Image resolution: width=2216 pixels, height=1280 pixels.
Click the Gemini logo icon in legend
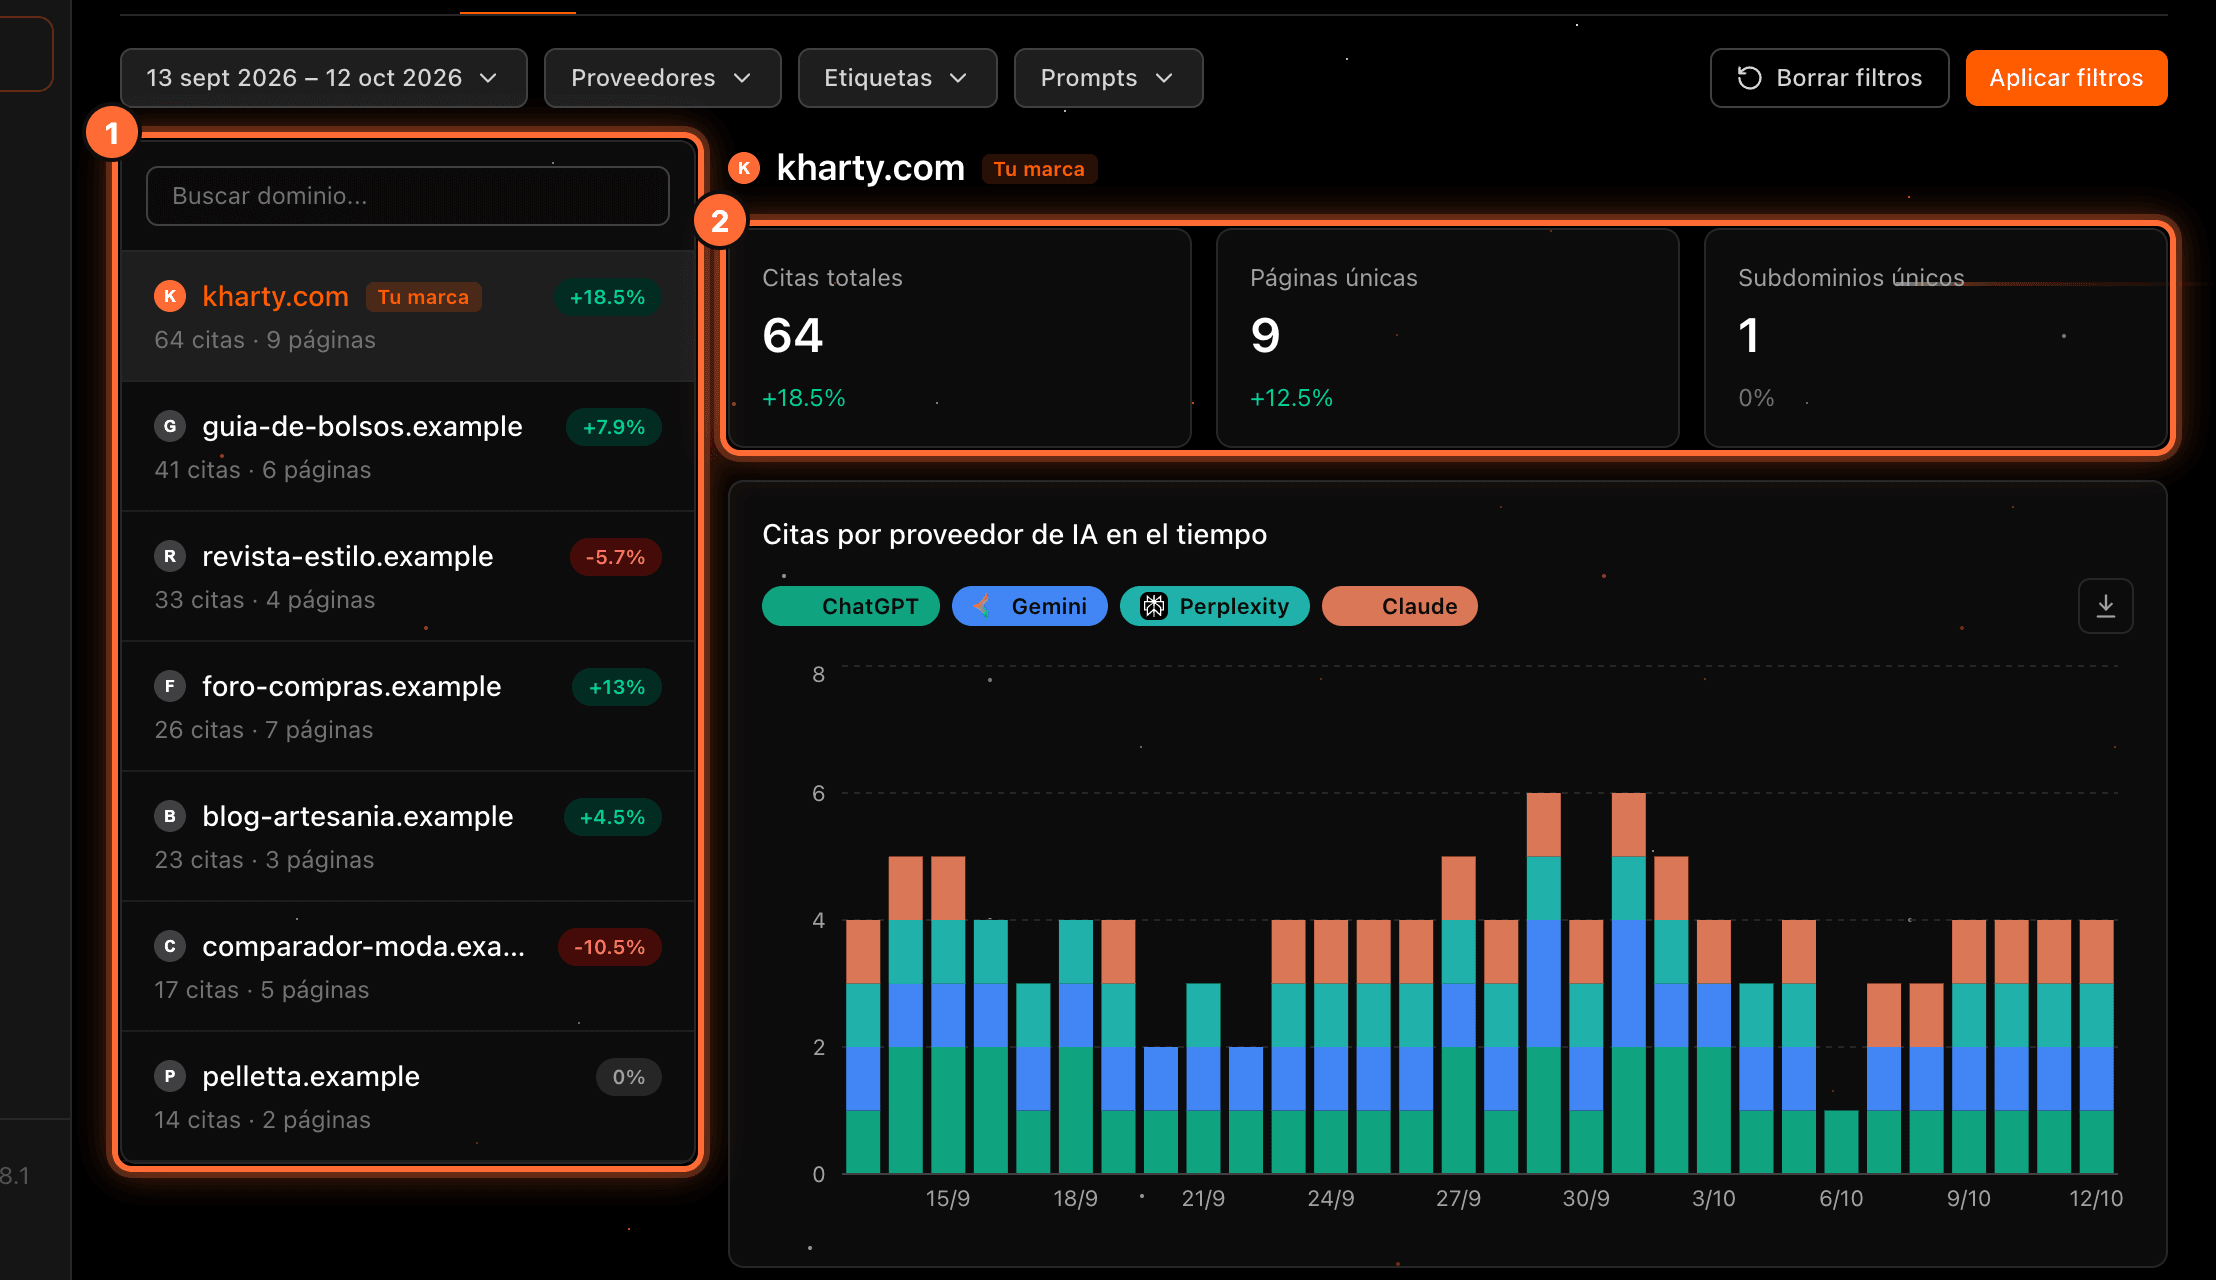[984, 606]
